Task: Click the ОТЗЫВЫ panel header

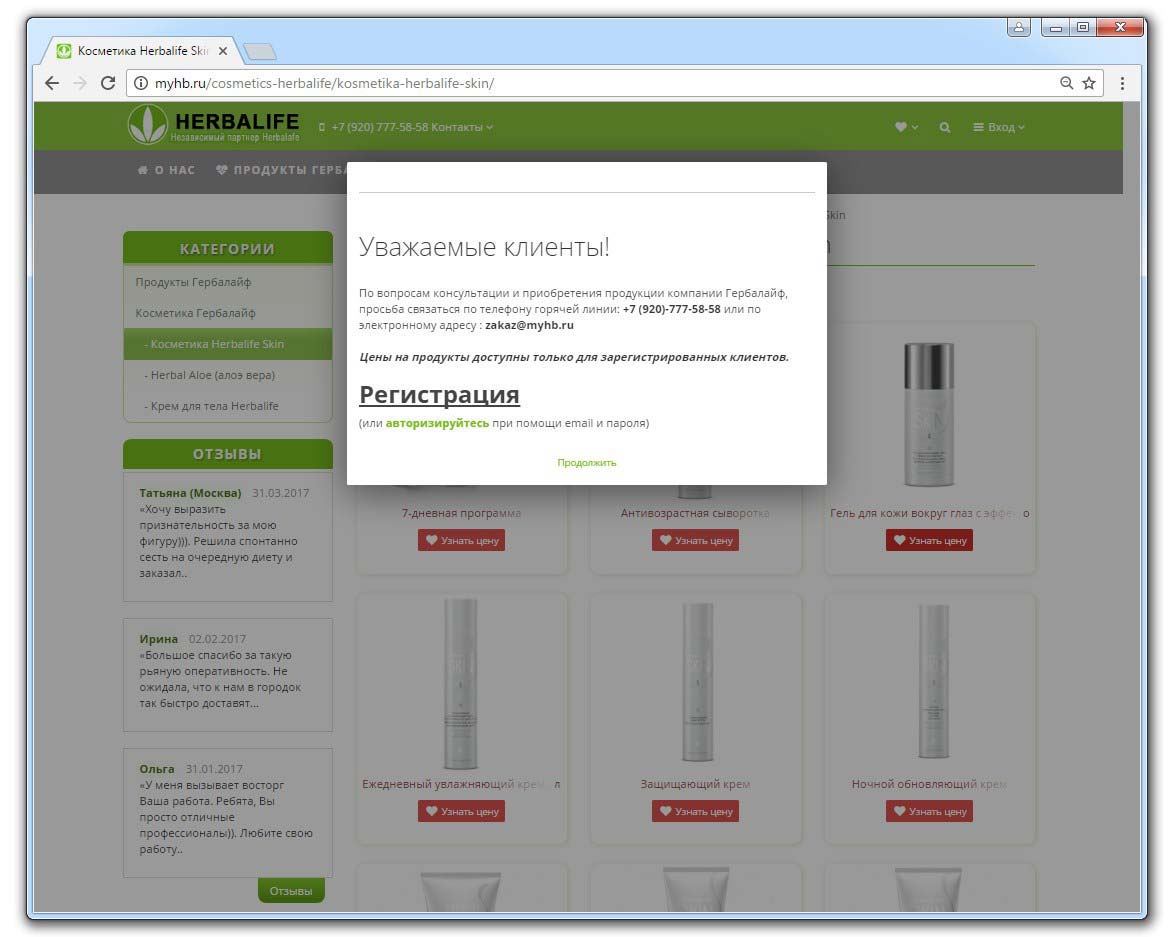Action: [228, 454]
